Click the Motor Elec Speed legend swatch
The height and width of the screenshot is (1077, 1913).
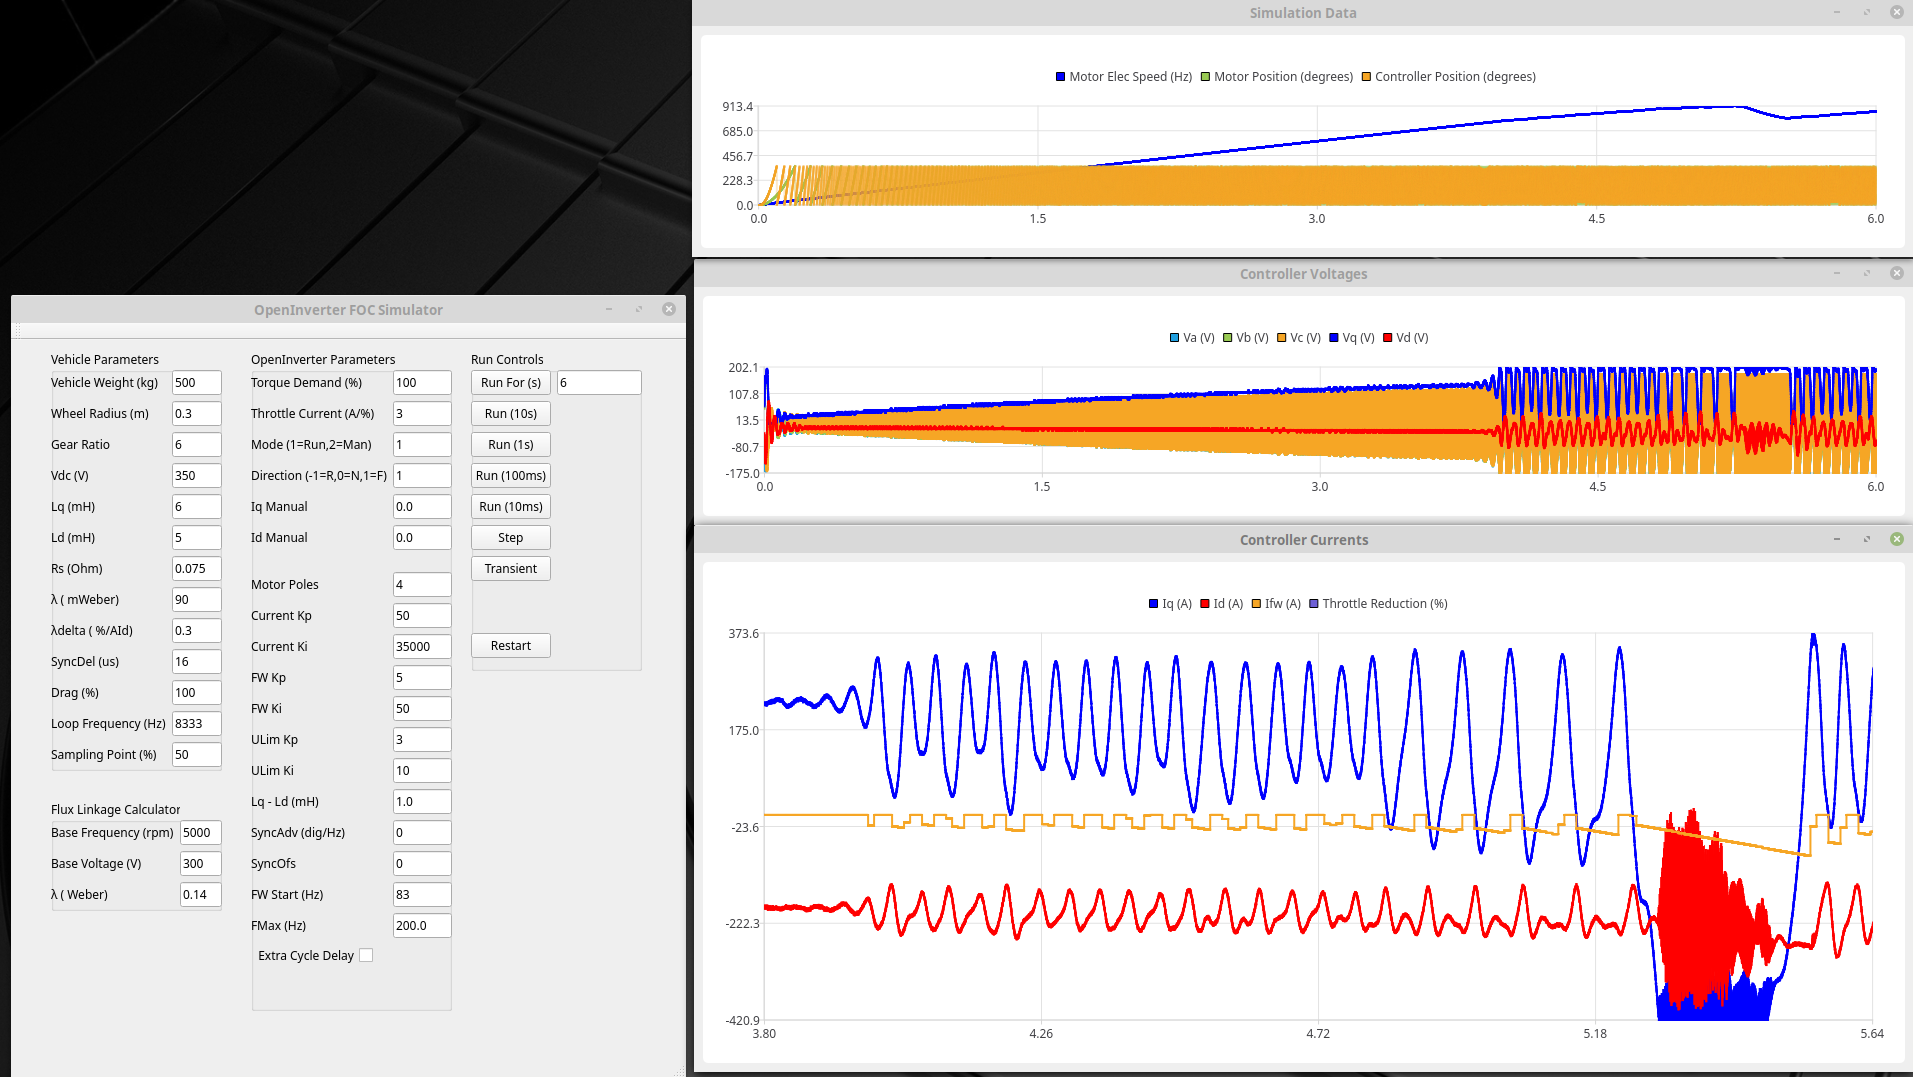tap(1060, 77)
